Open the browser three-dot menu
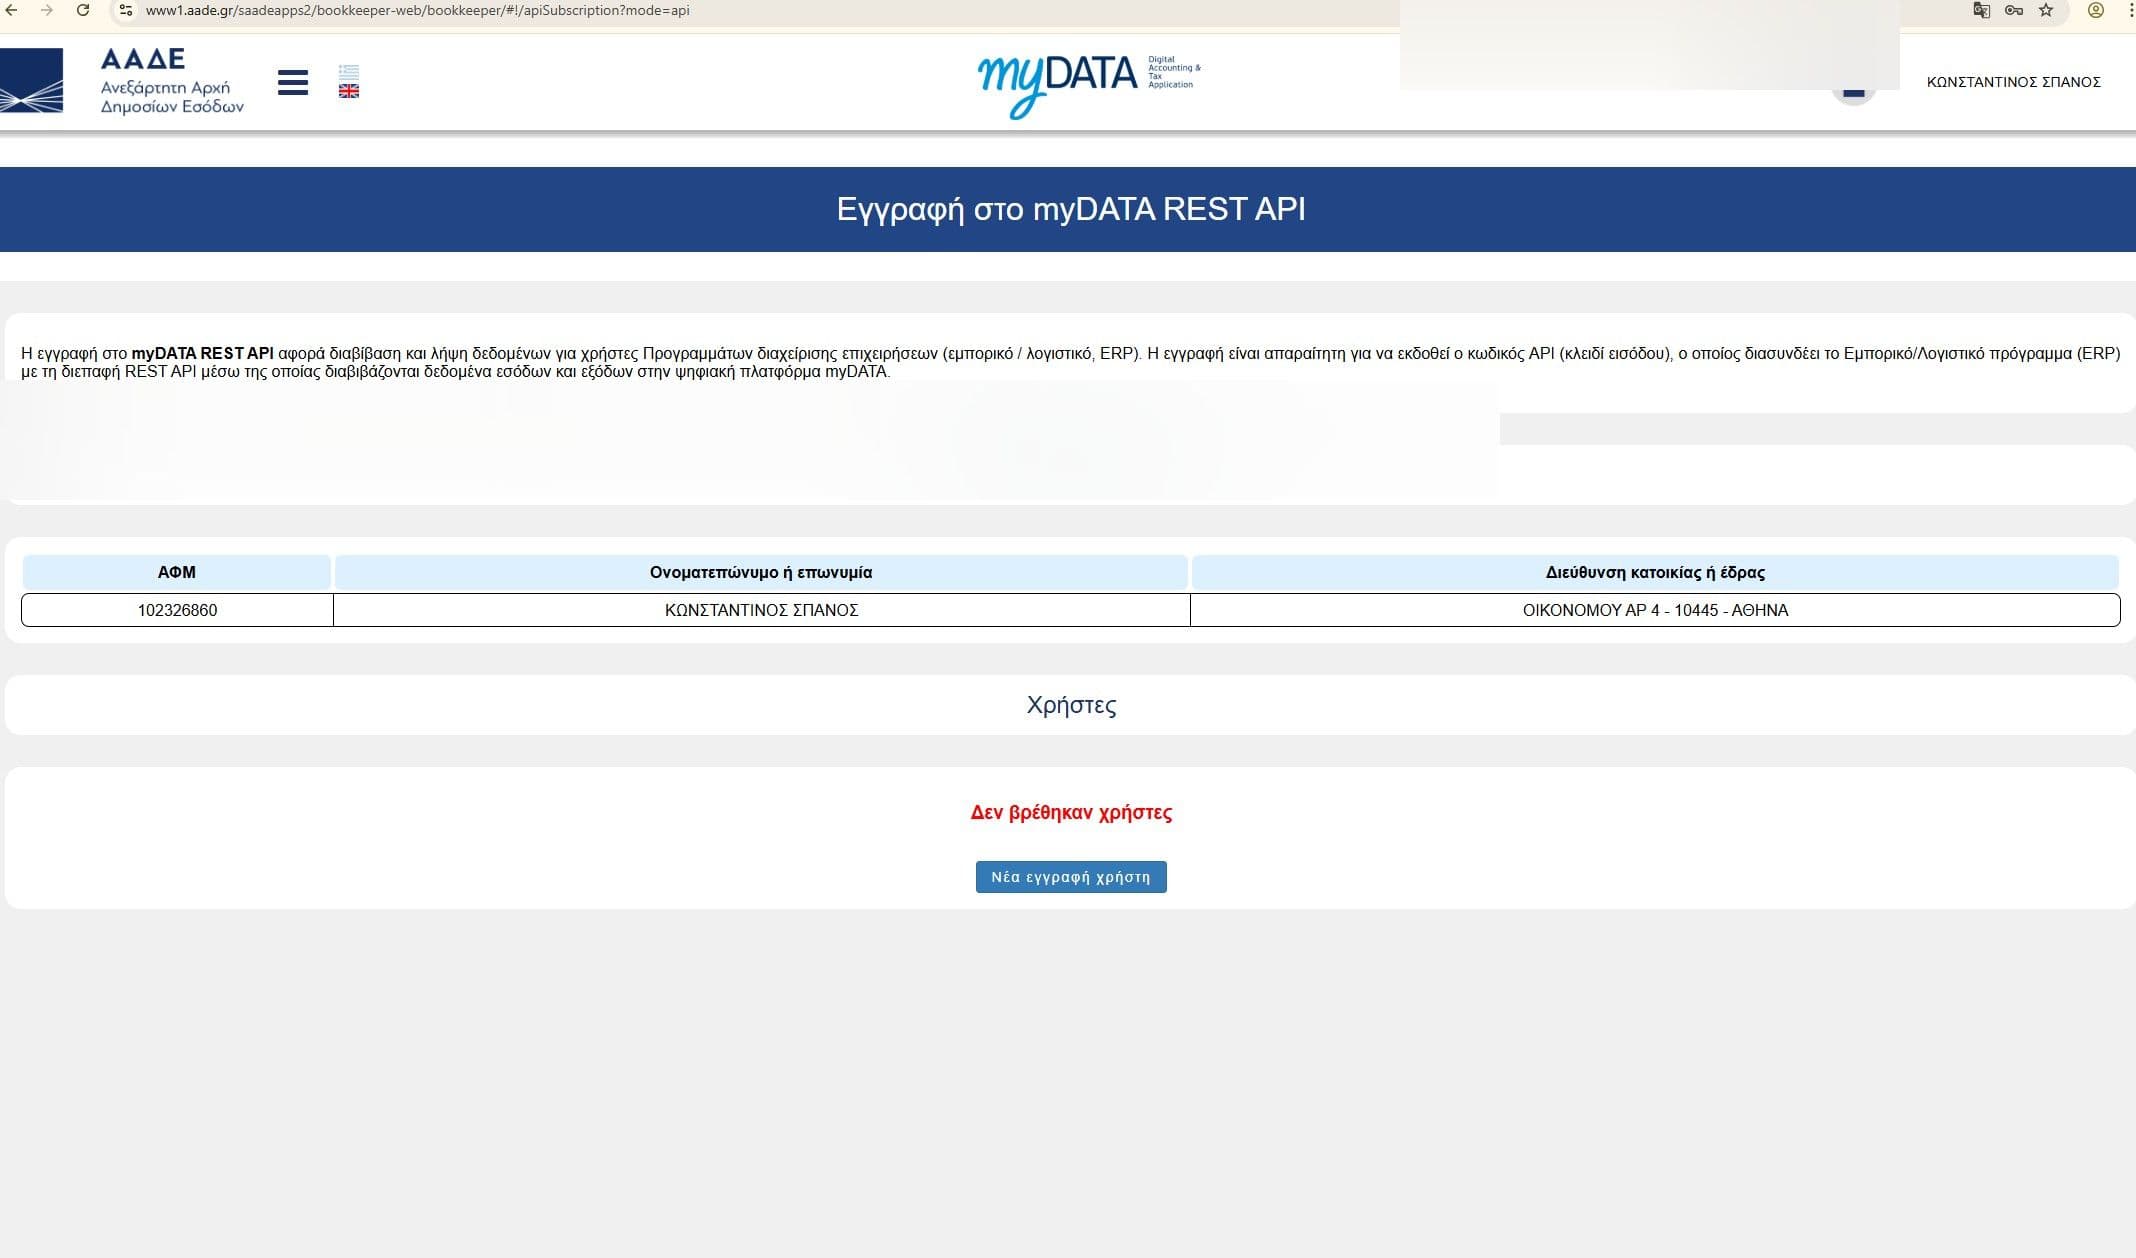The image size is (2136, 1258). tap(2130, 10)
